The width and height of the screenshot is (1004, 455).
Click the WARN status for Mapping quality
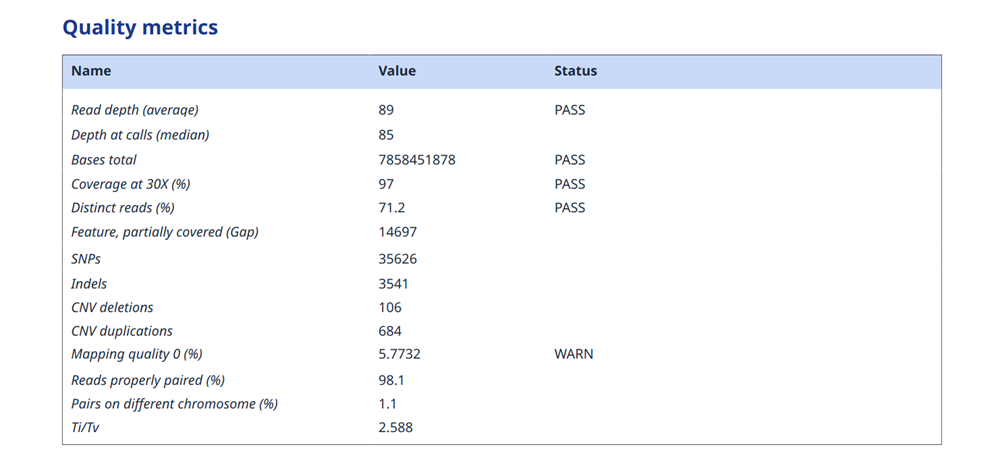coord(573,355)
